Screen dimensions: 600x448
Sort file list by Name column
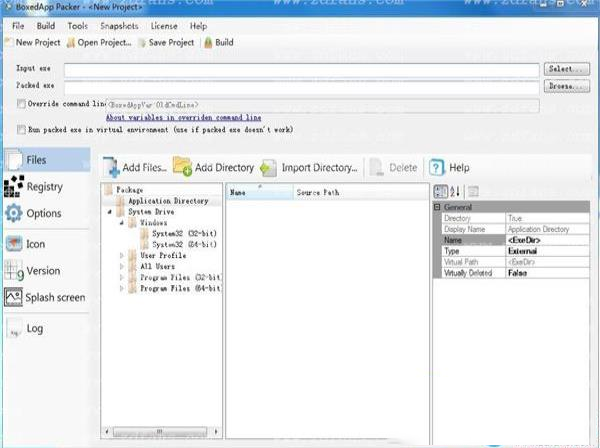(259, 192)
